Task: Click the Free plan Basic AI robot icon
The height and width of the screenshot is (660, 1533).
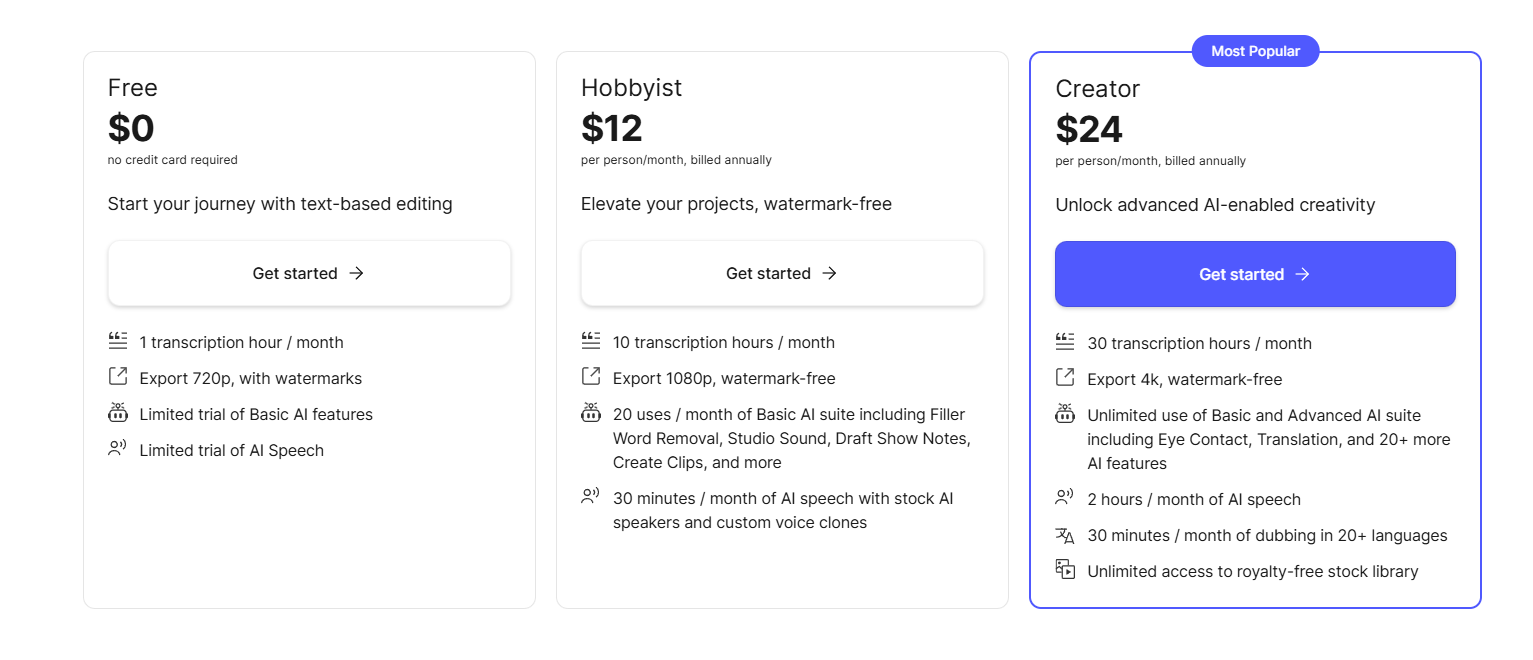Action: click(118, 413)
